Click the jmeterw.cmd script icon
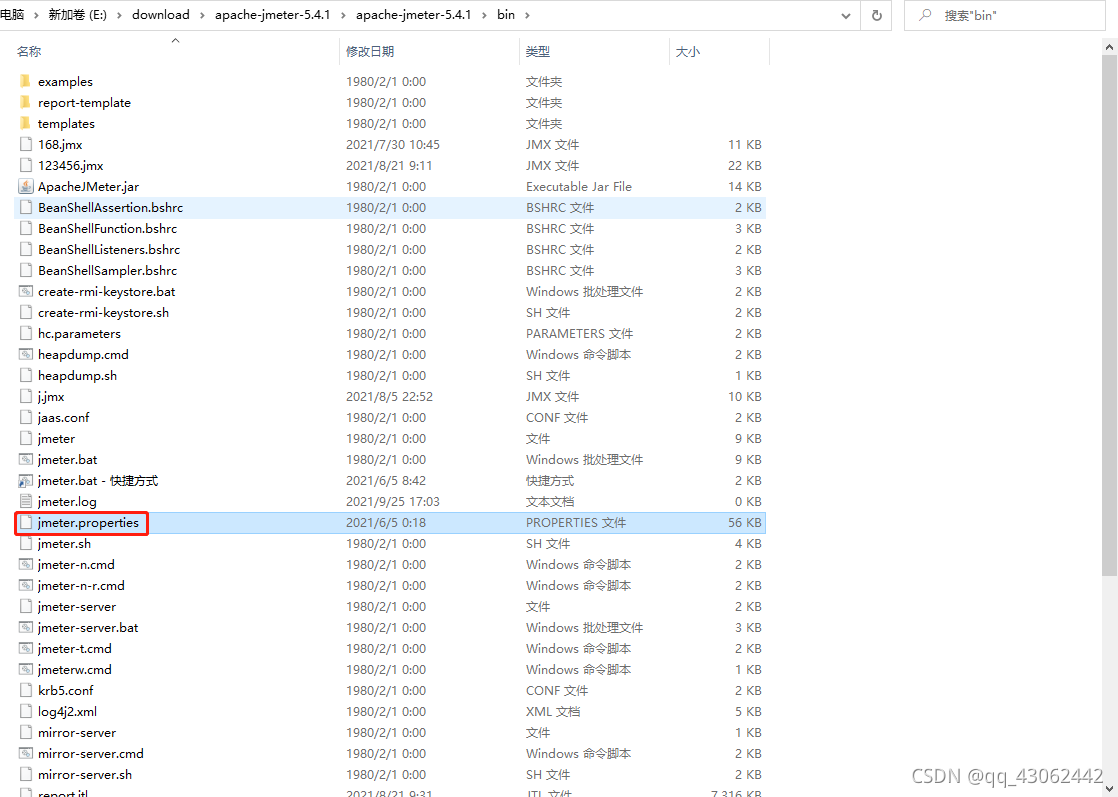This screenshot has width=1118, height=797. click(x=26, y=669)
